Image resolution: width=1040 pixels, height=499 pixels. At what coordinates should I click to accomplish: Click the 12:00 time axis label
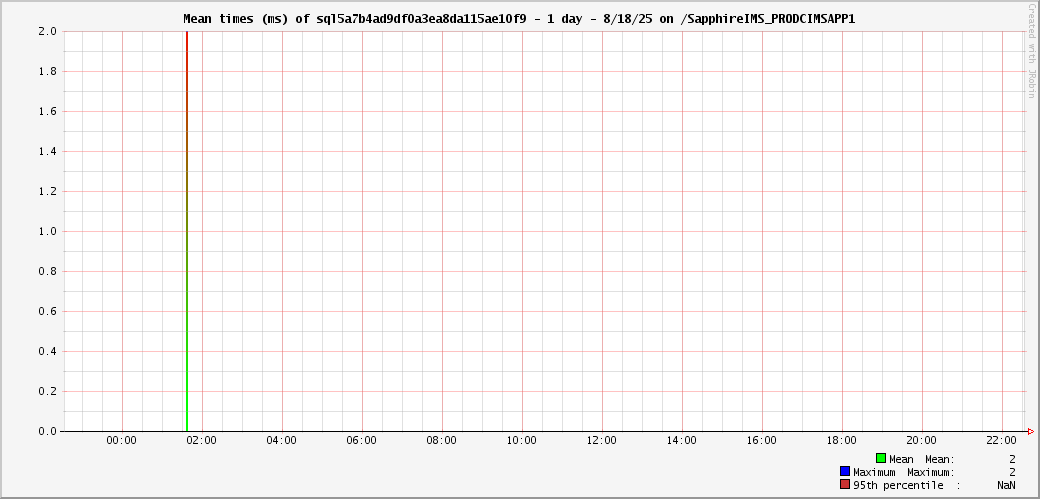point(602,440)
